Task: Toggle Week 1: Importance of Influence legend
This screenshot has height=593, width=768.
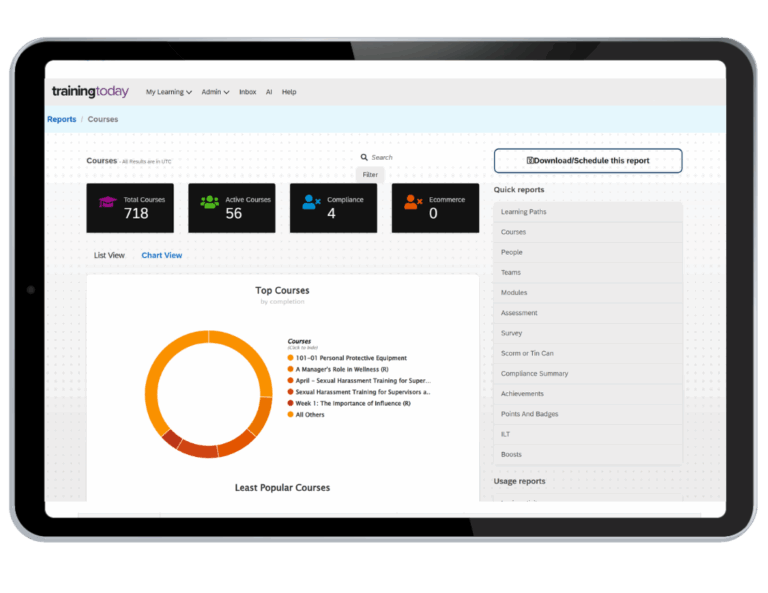Action: click(349, 403)
